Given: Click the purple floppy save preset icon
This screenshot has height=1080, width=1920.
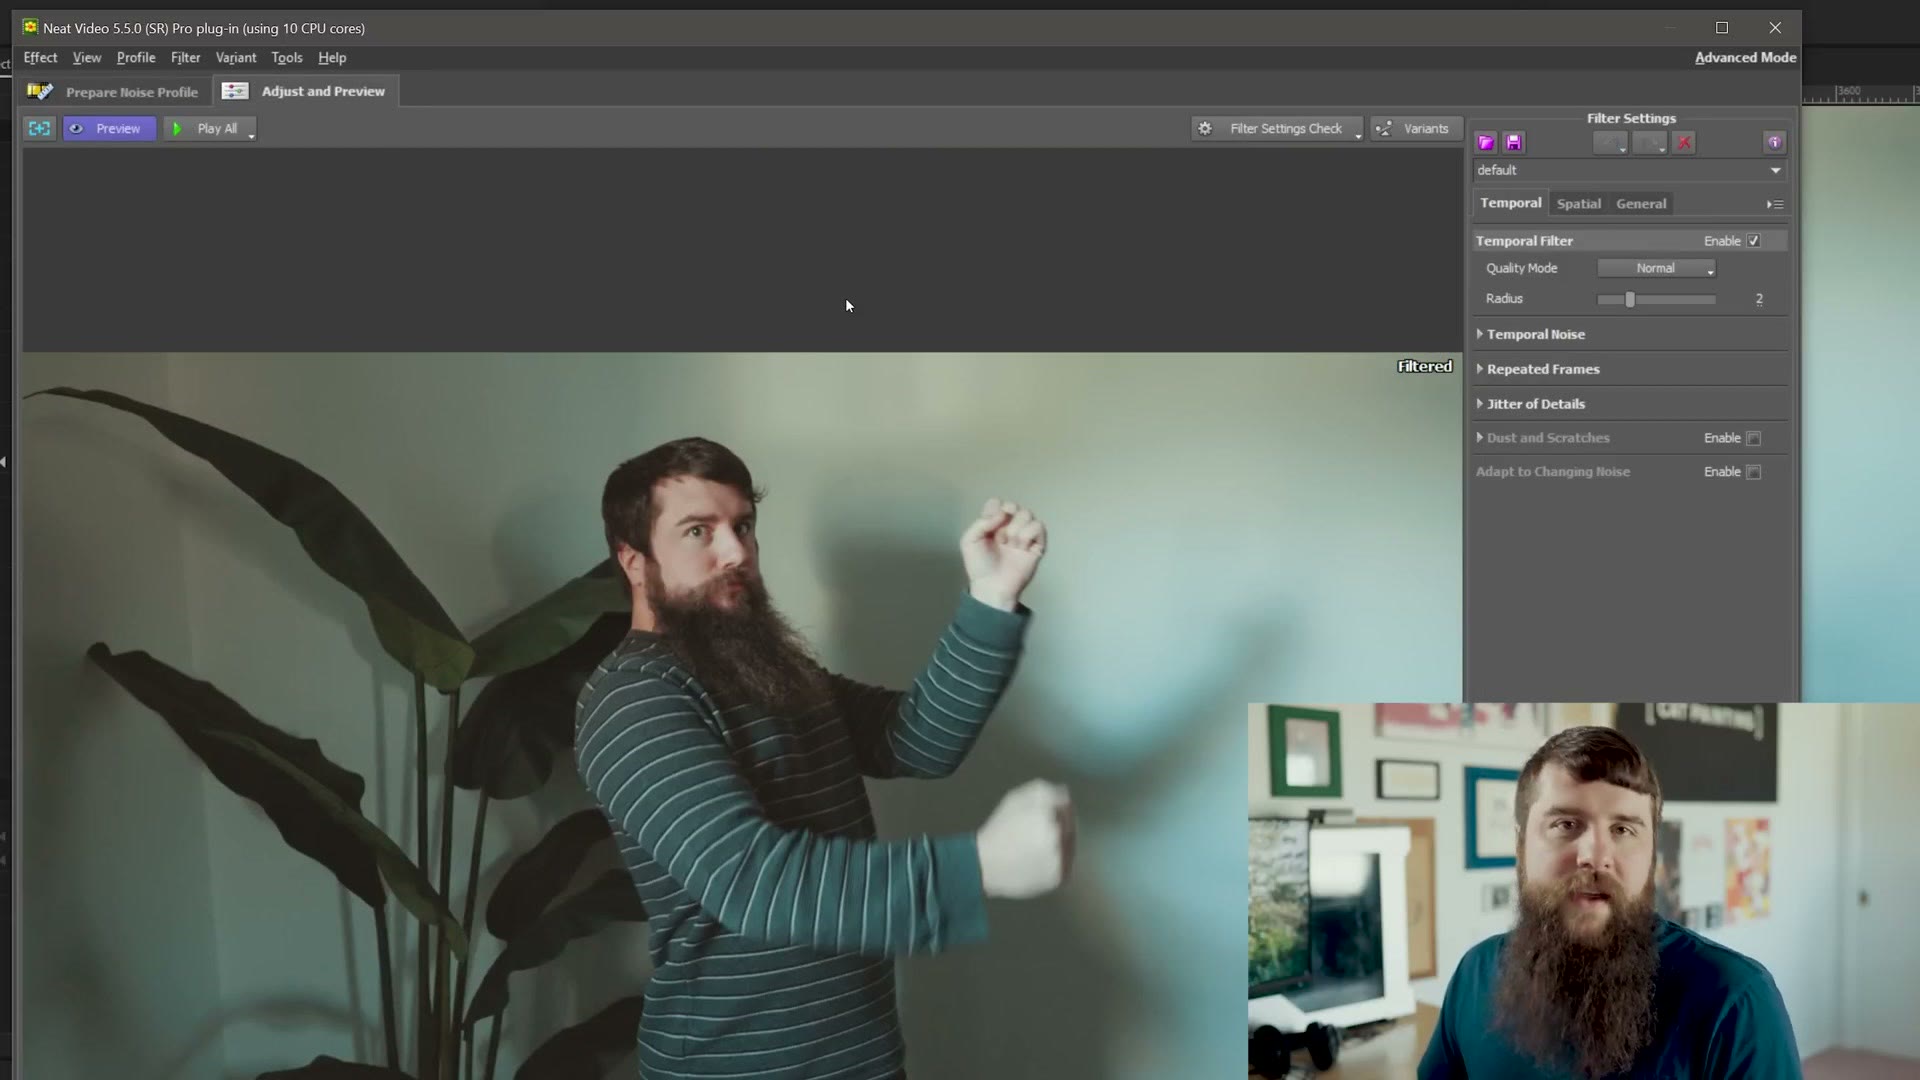Looking at the screenshot, I should pyautogui.click(x=1513, y=143).
